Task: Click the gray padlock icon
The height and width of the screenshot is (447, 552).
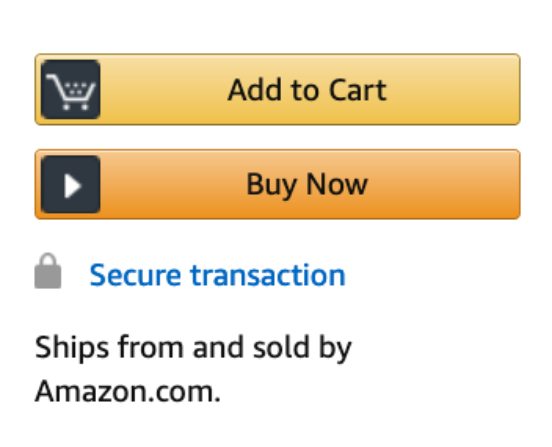Action: [x=48, y=271]
